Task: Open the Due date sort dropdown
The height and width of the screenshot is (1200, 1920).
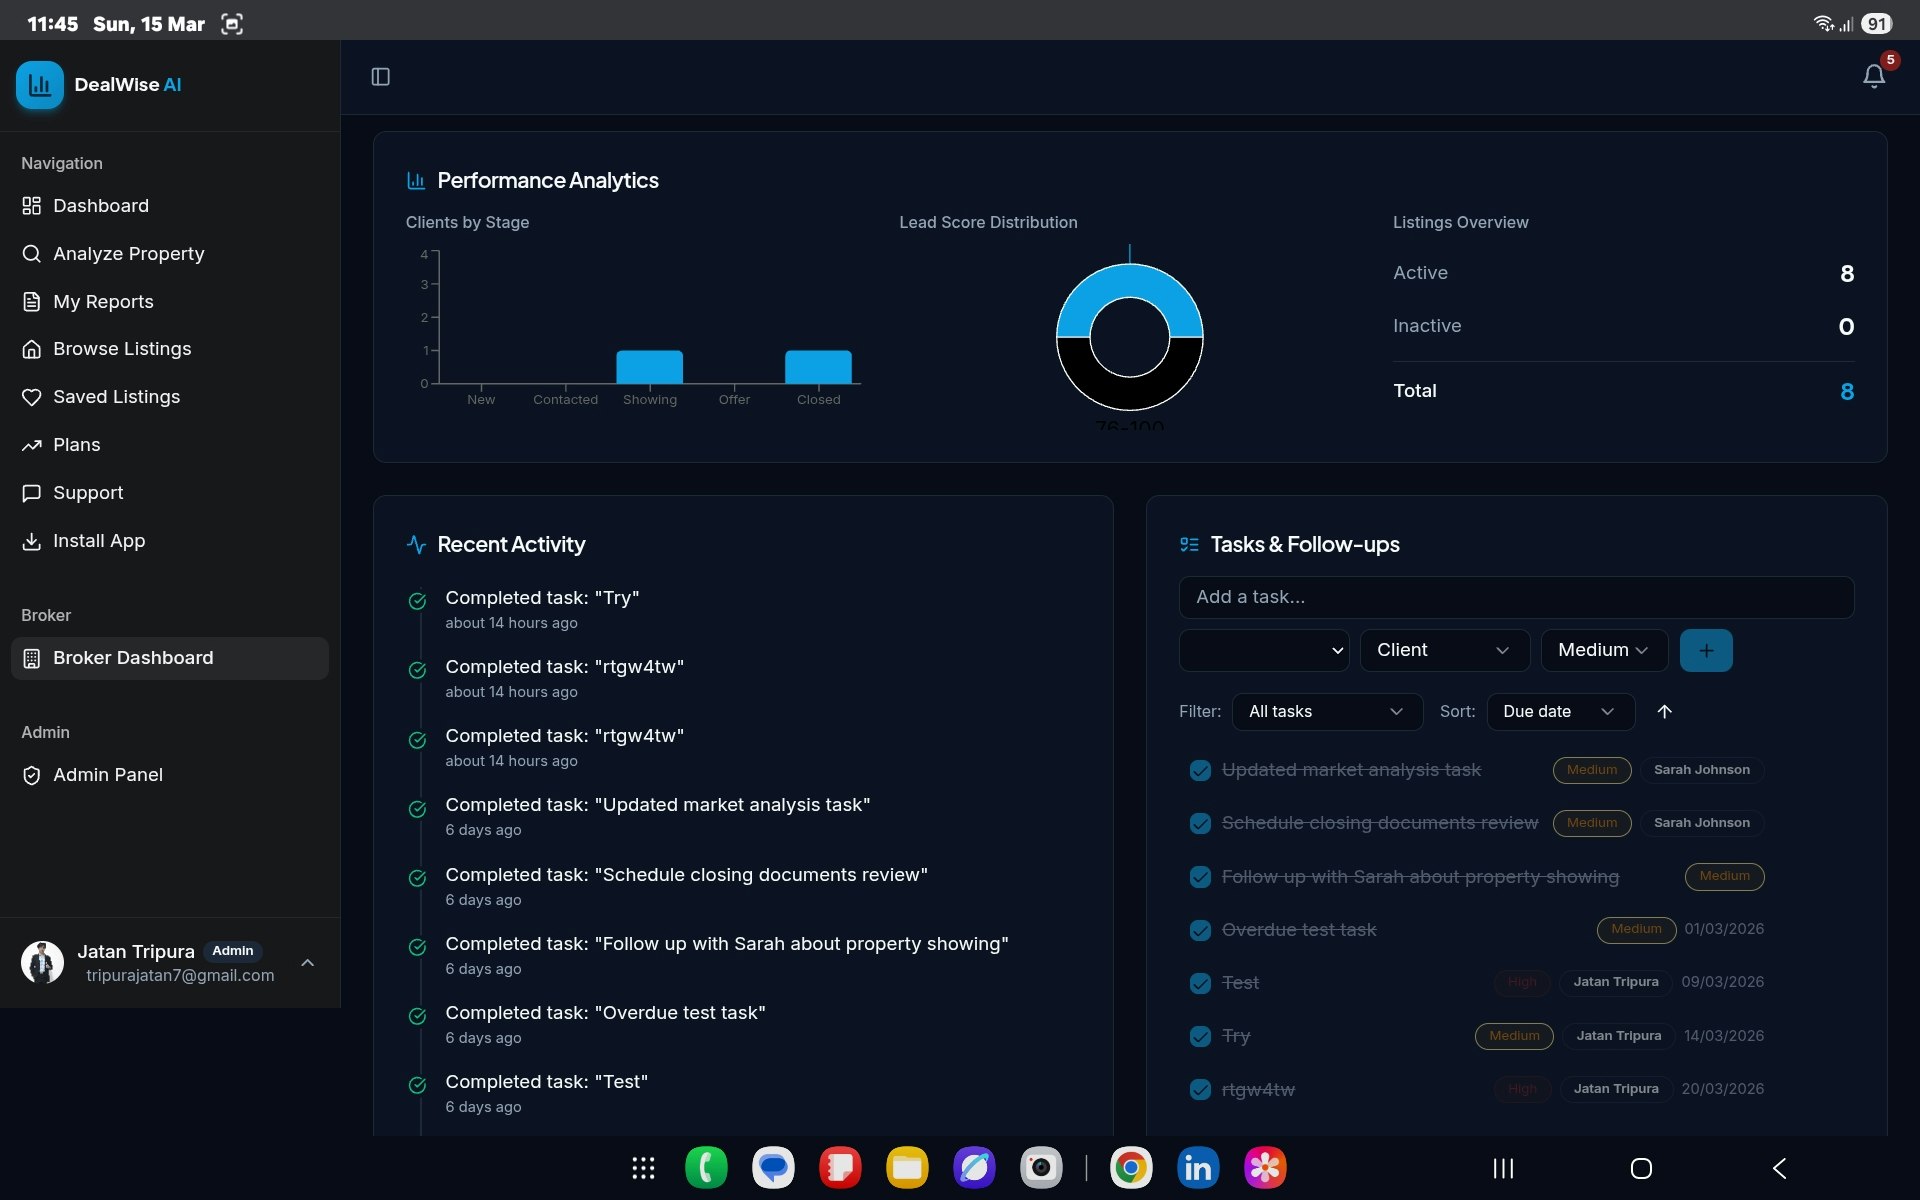Action: click(x=1559, y=711)
